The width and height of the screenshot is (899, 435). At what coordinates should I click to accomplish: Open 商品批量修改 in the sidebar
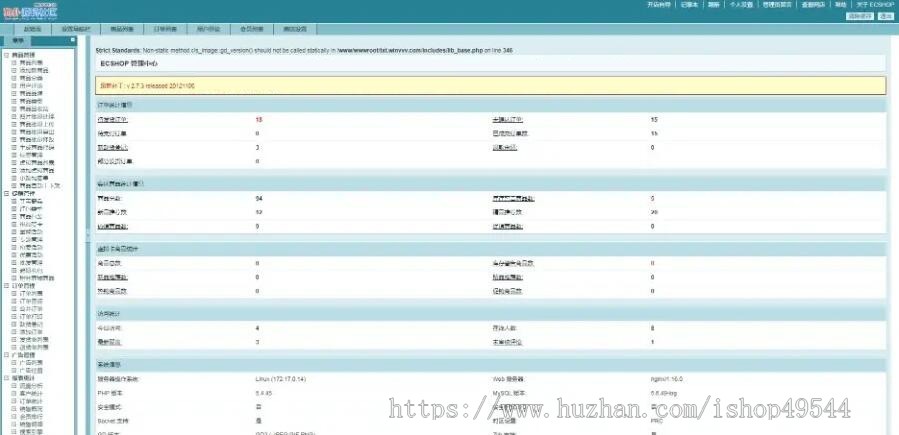[37, 140]
